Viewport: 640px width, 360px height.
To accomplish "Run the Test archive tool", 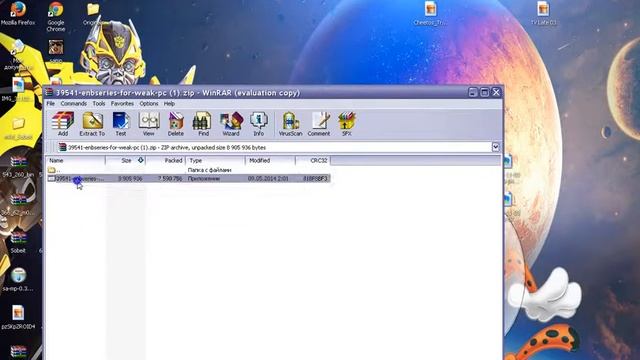I will click(x=121, y=124).
